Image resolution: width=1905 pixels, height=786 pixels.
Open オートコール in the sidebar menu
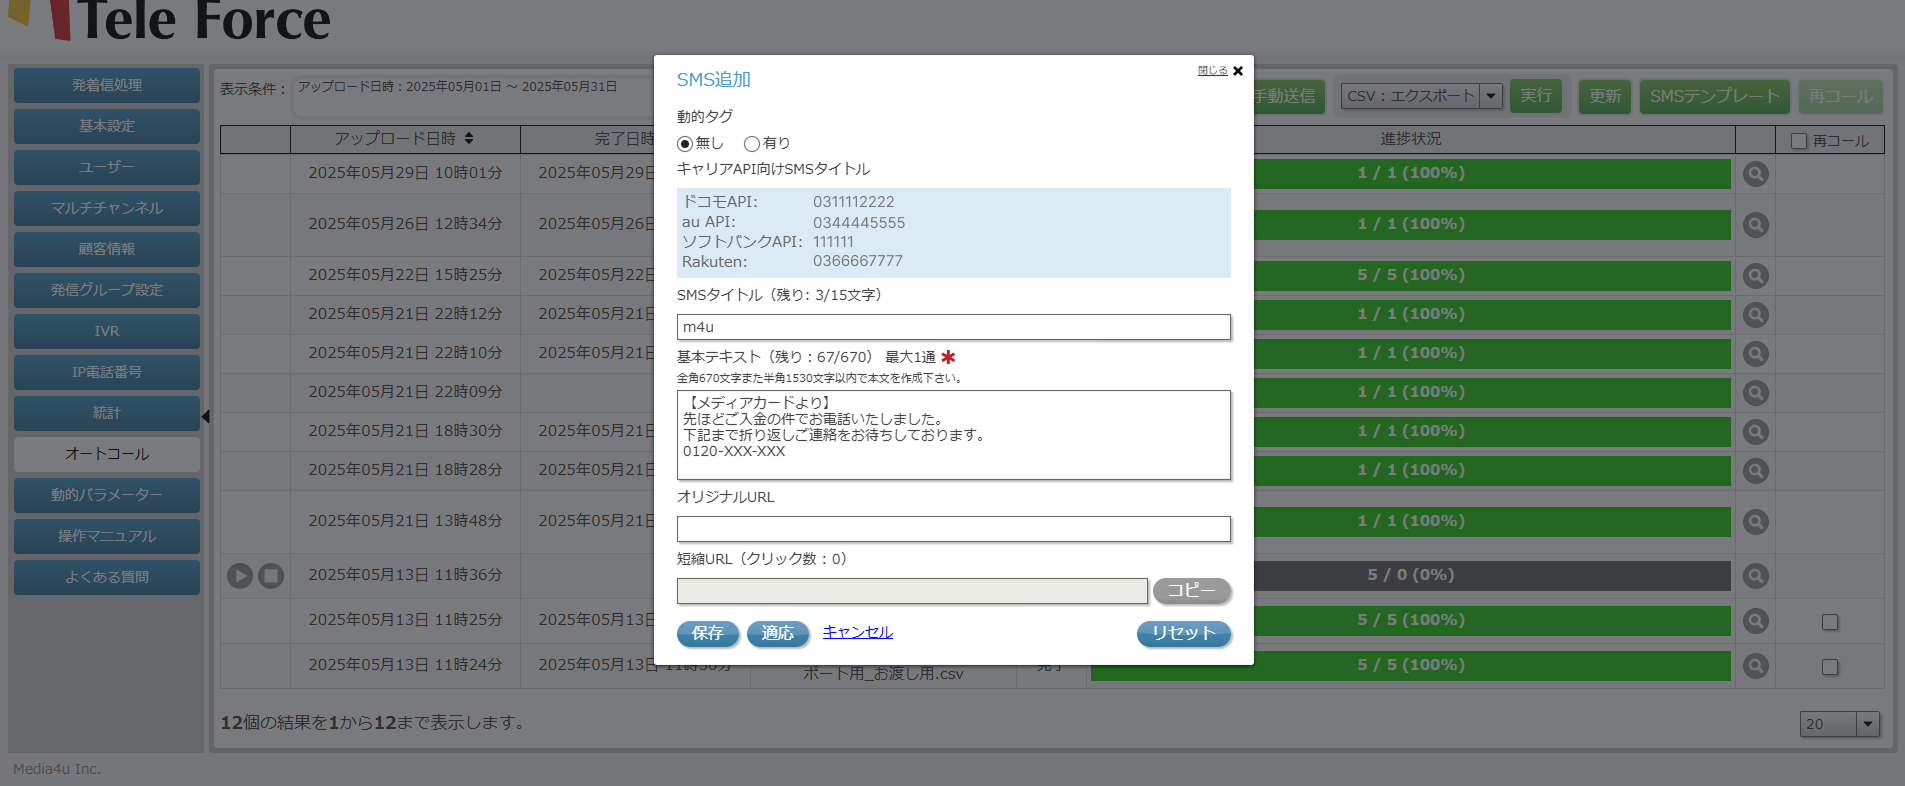(x=107, y=454)
